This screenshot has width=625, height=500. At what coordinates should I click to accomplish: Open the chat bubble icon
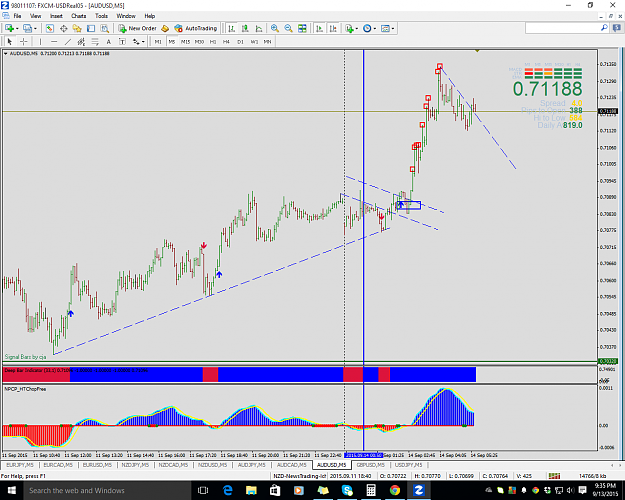click(617, 28)
